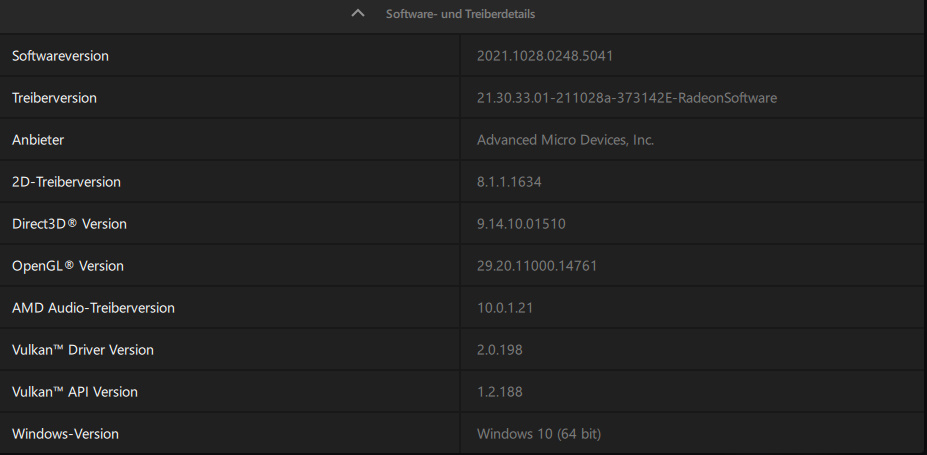Click the OpenGL value 29.20.11000.14761
This screenshot has width=927, height=455.
(x=537, y=266)
